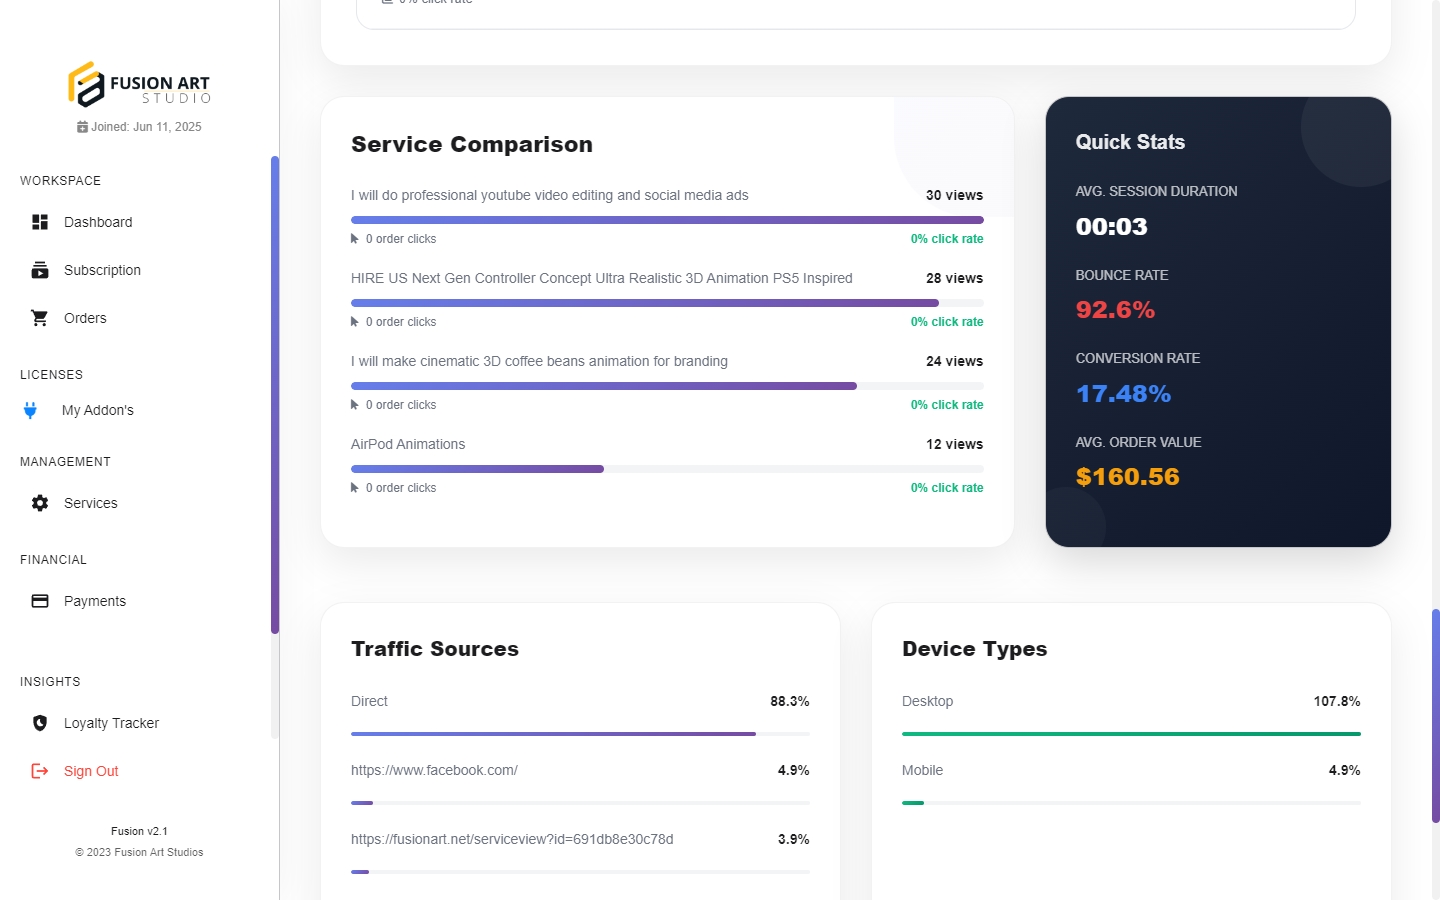The width and height of the screenshot is (1440, 900).
Task: Click the Subscription icon in sidebar
Action: [x=40, y=270]
